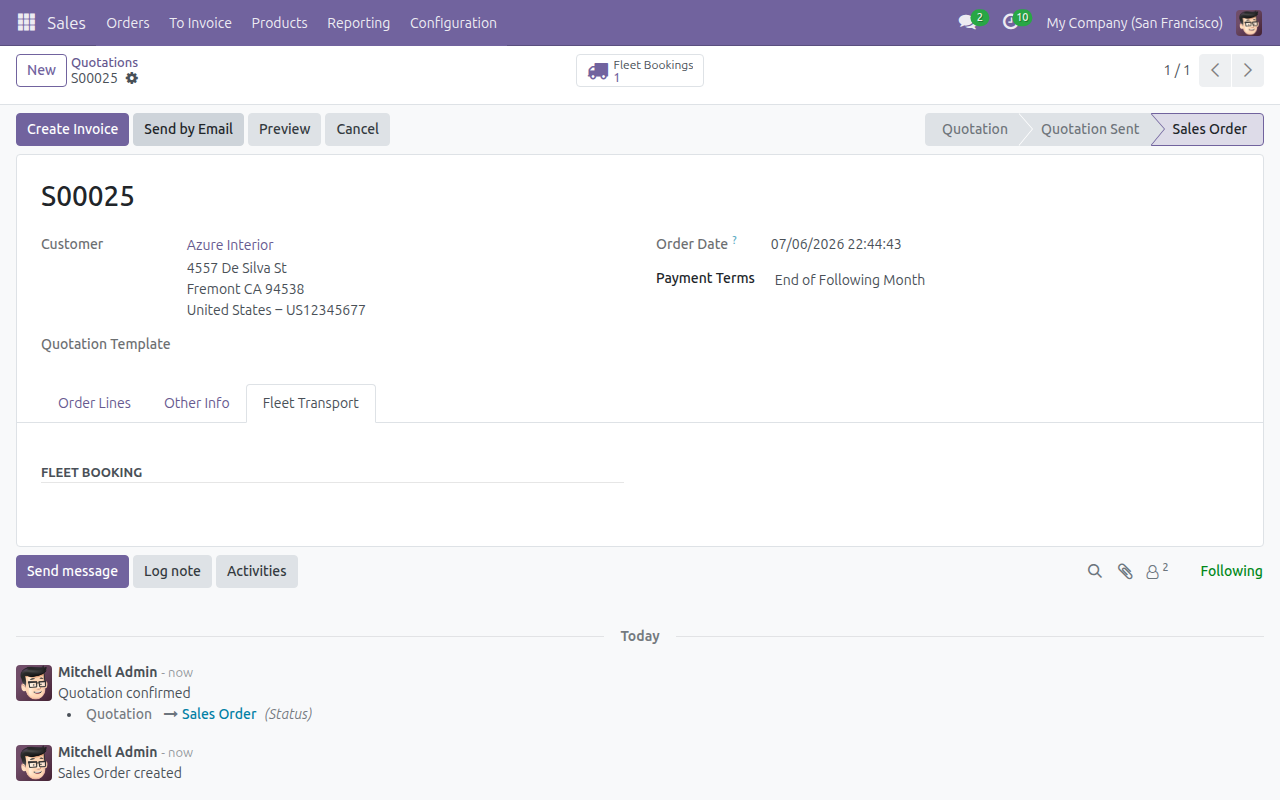Open the To Invoice menu
Viewport: 1280px width, 800px height.
pos(200,22)
